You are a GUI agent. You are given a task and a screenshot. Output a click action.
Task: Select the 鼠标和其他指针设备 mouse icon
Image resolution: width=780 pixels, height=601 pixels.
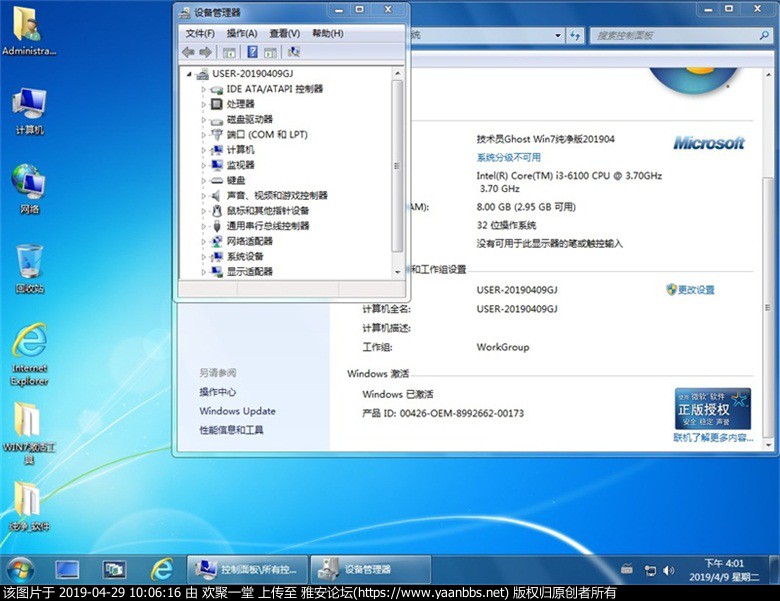pos(216,211)
